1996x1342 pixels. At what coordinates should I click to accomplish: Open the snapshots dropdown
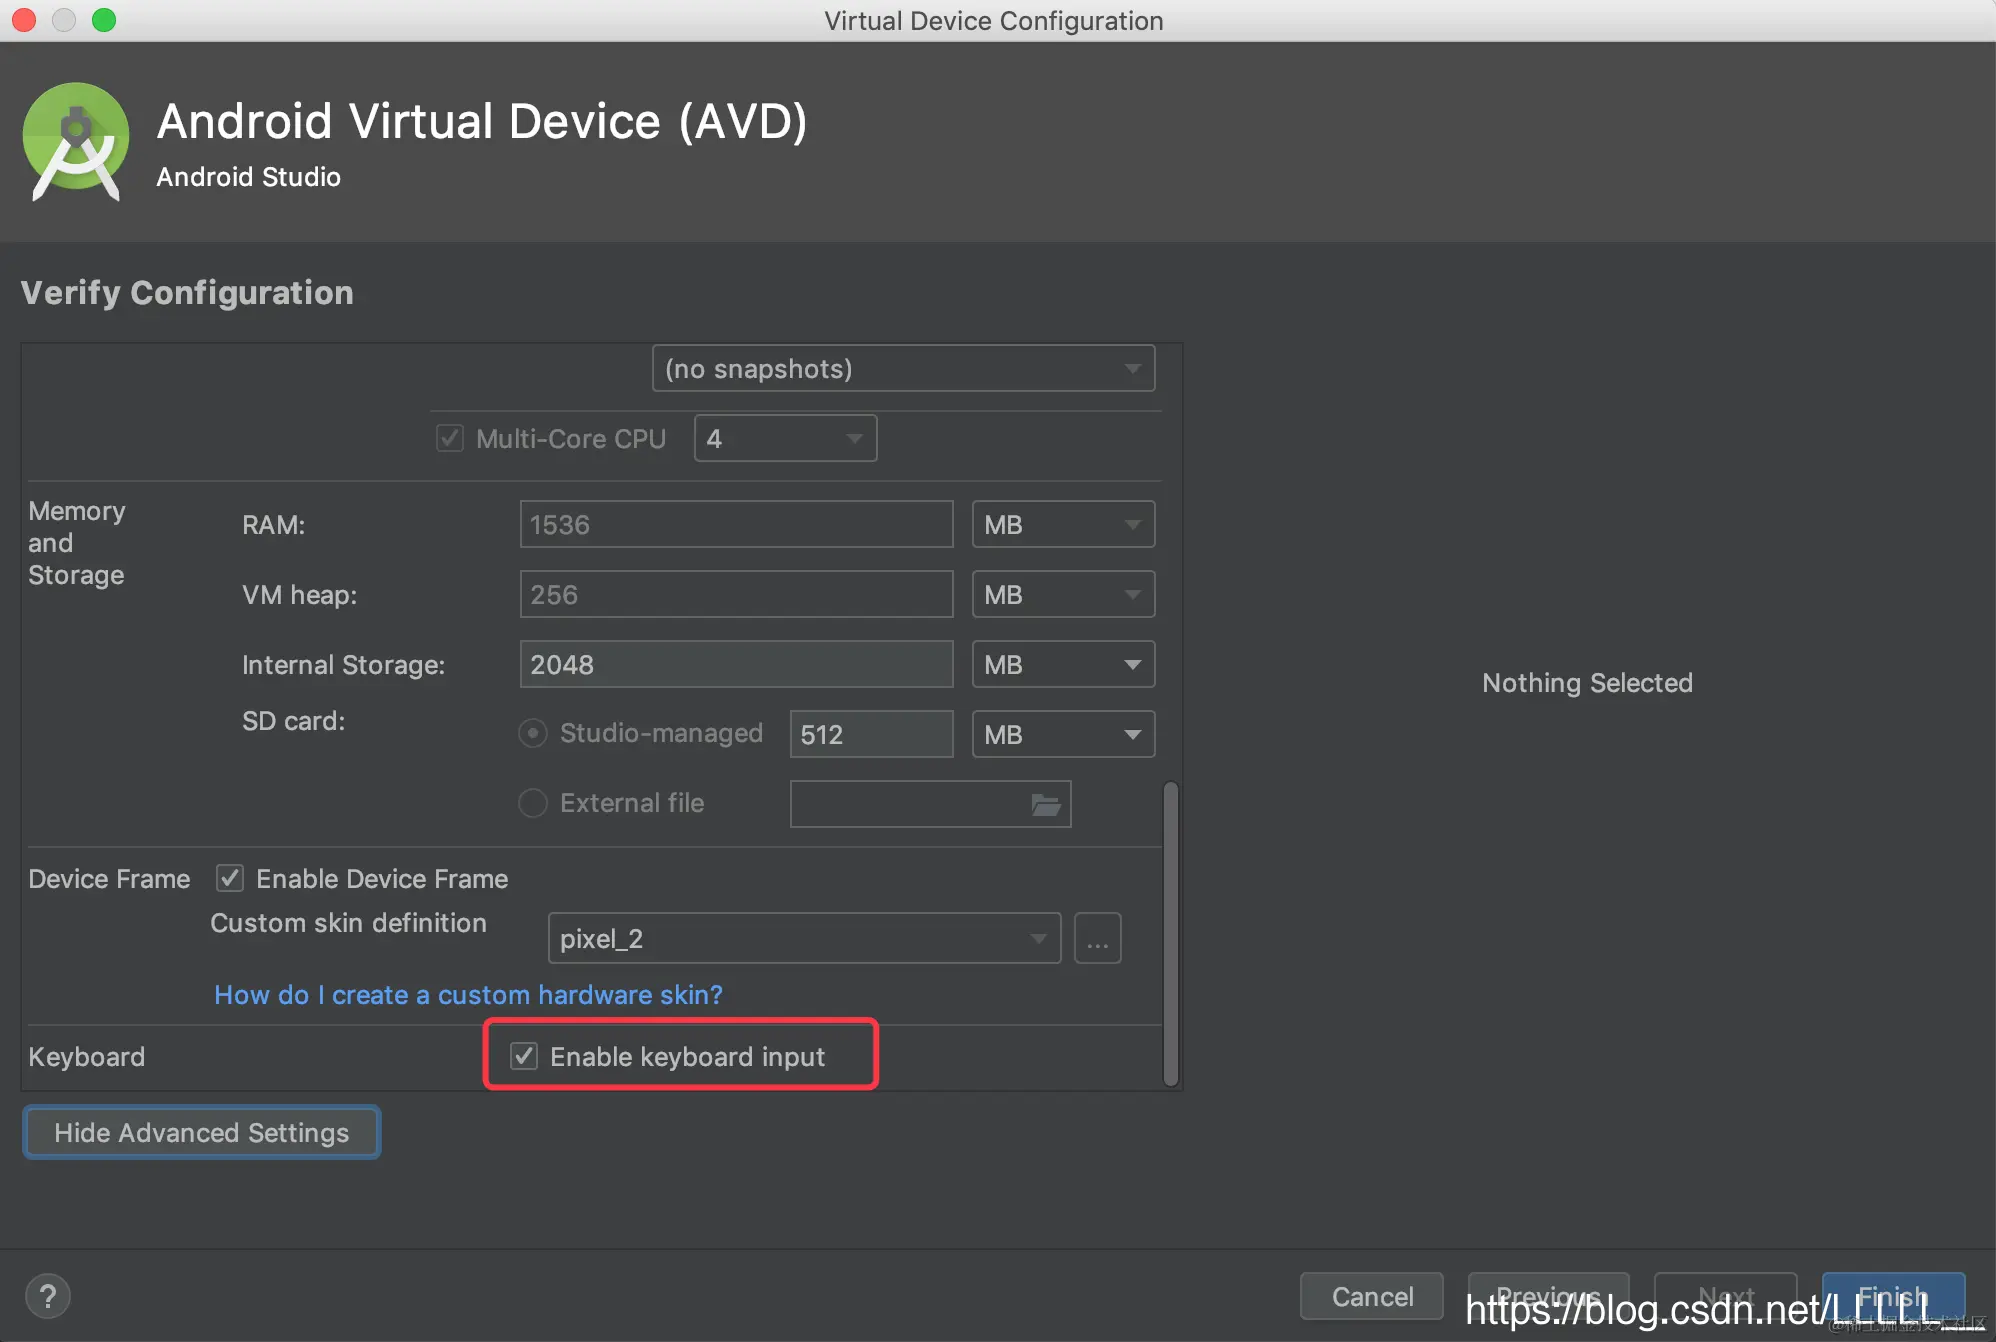902,368
